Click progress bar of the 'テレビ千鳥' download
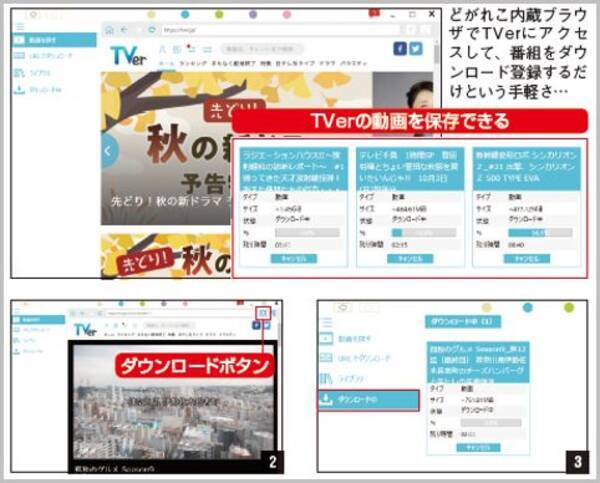 click(x=424, y=233)
